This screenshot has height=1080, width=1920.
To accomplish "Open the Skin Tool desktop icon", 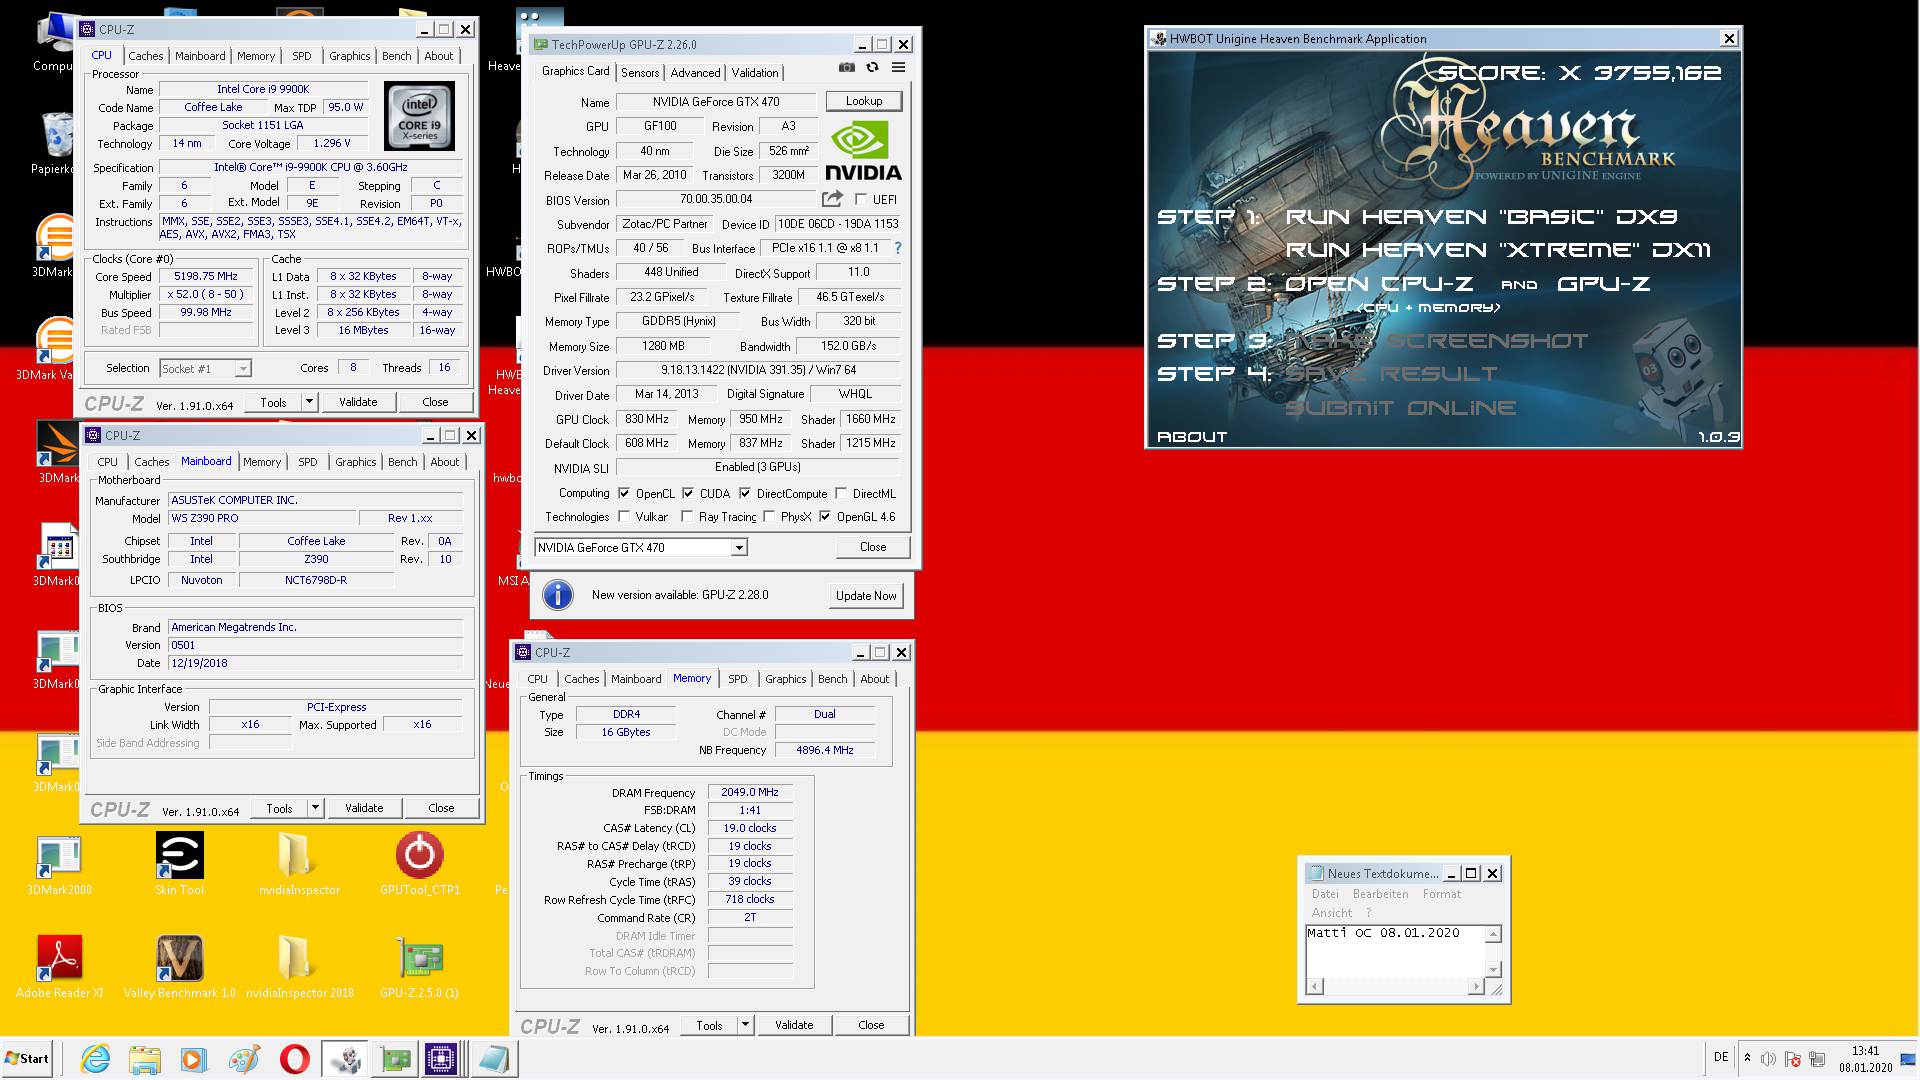I will click(179, 864).
